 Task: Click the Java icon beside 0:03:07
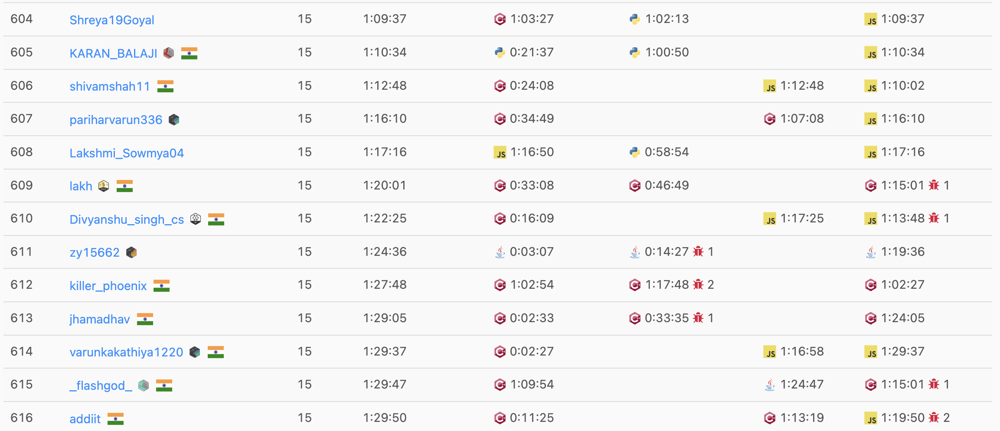500,252
